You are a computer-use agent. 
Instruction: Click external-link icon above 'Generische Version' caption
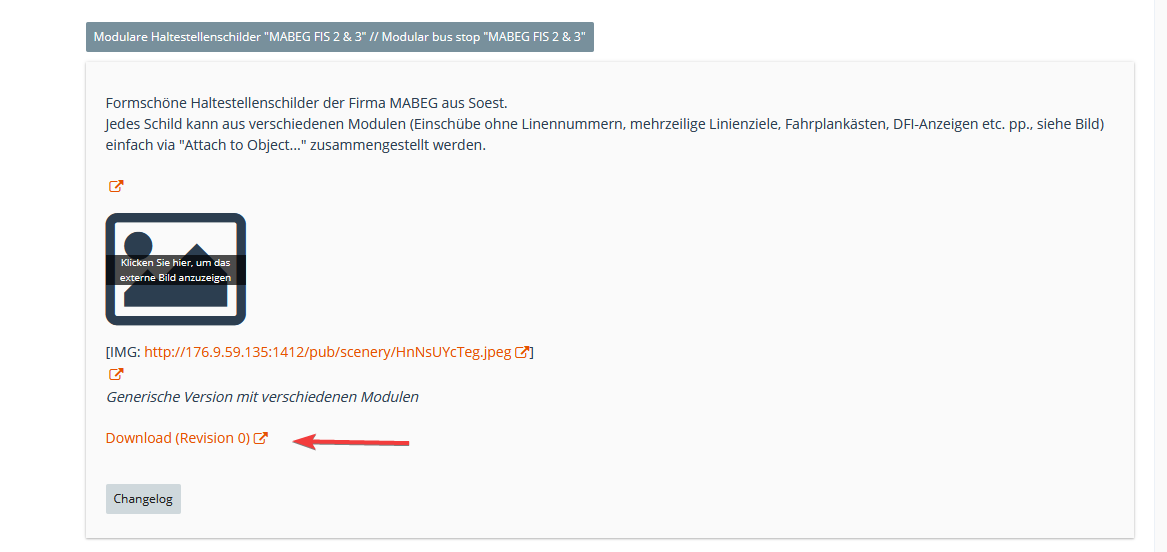click(116, 374)
